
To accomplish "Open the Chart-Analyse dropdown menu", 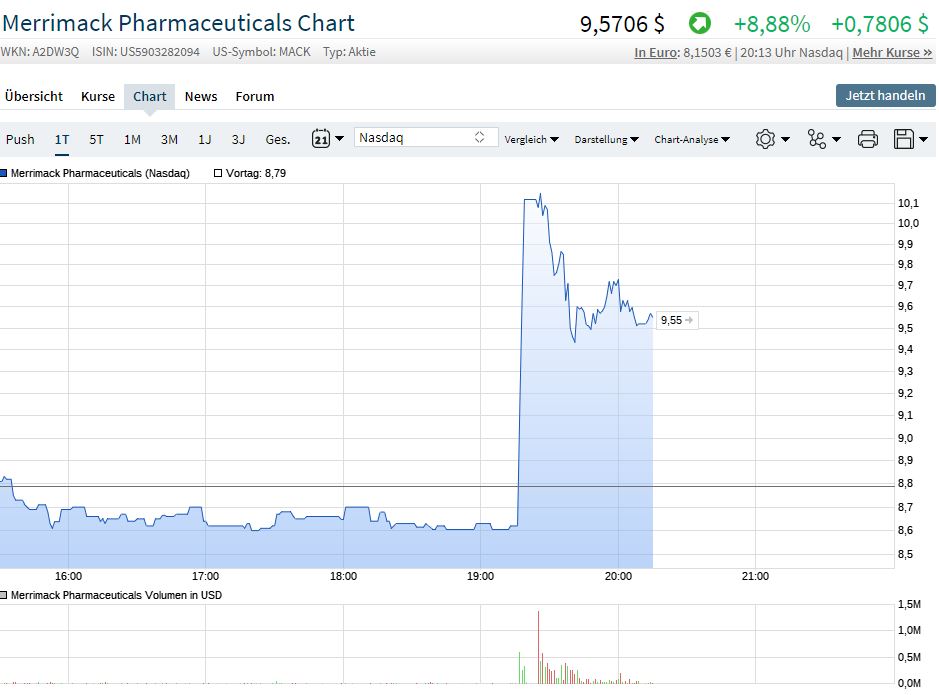I will [692, 139].
